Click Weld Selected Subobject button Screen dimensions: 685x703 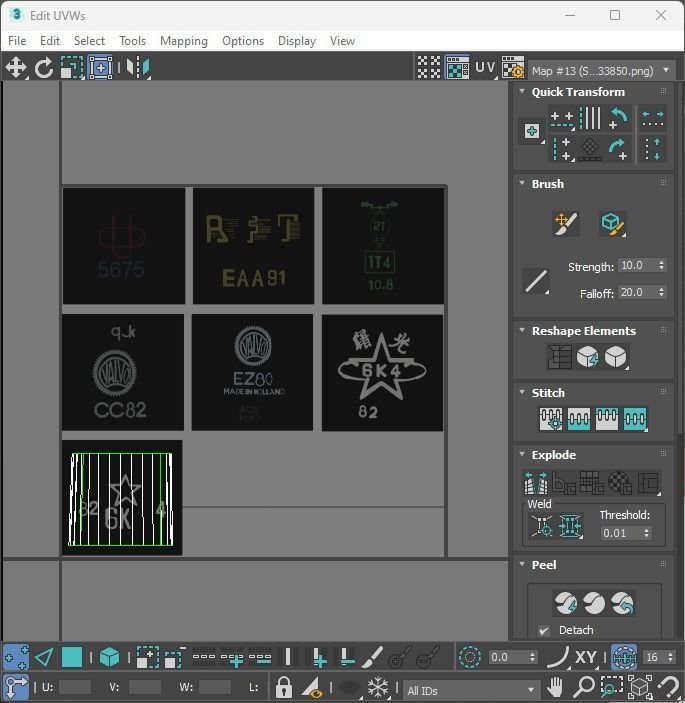[x=570, y=525]
